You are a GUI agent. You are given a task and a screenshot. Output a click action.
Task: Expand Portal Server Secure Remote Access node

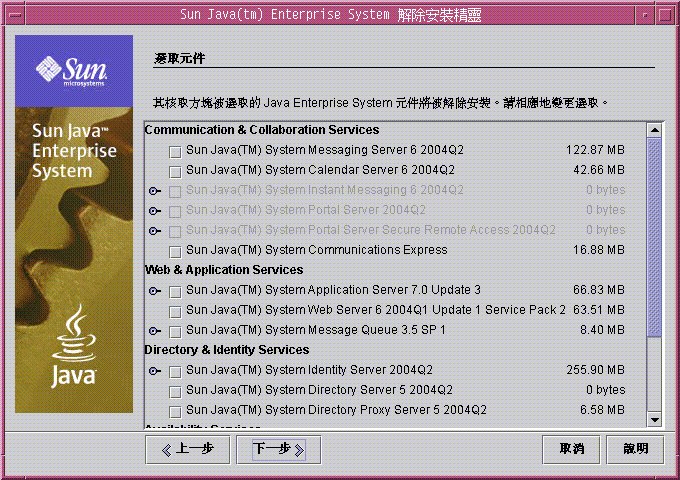tap(155, 231)
